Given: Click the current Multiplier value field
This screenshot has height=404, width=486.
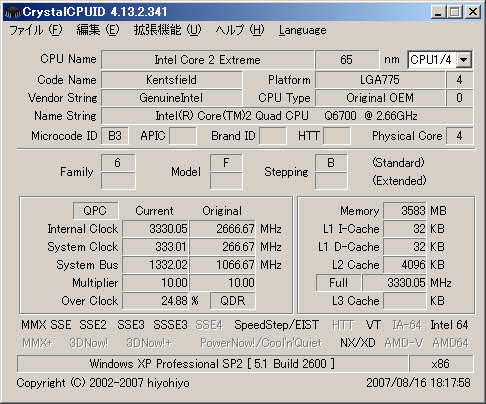Looking at the screenshot, I should 155,283.
